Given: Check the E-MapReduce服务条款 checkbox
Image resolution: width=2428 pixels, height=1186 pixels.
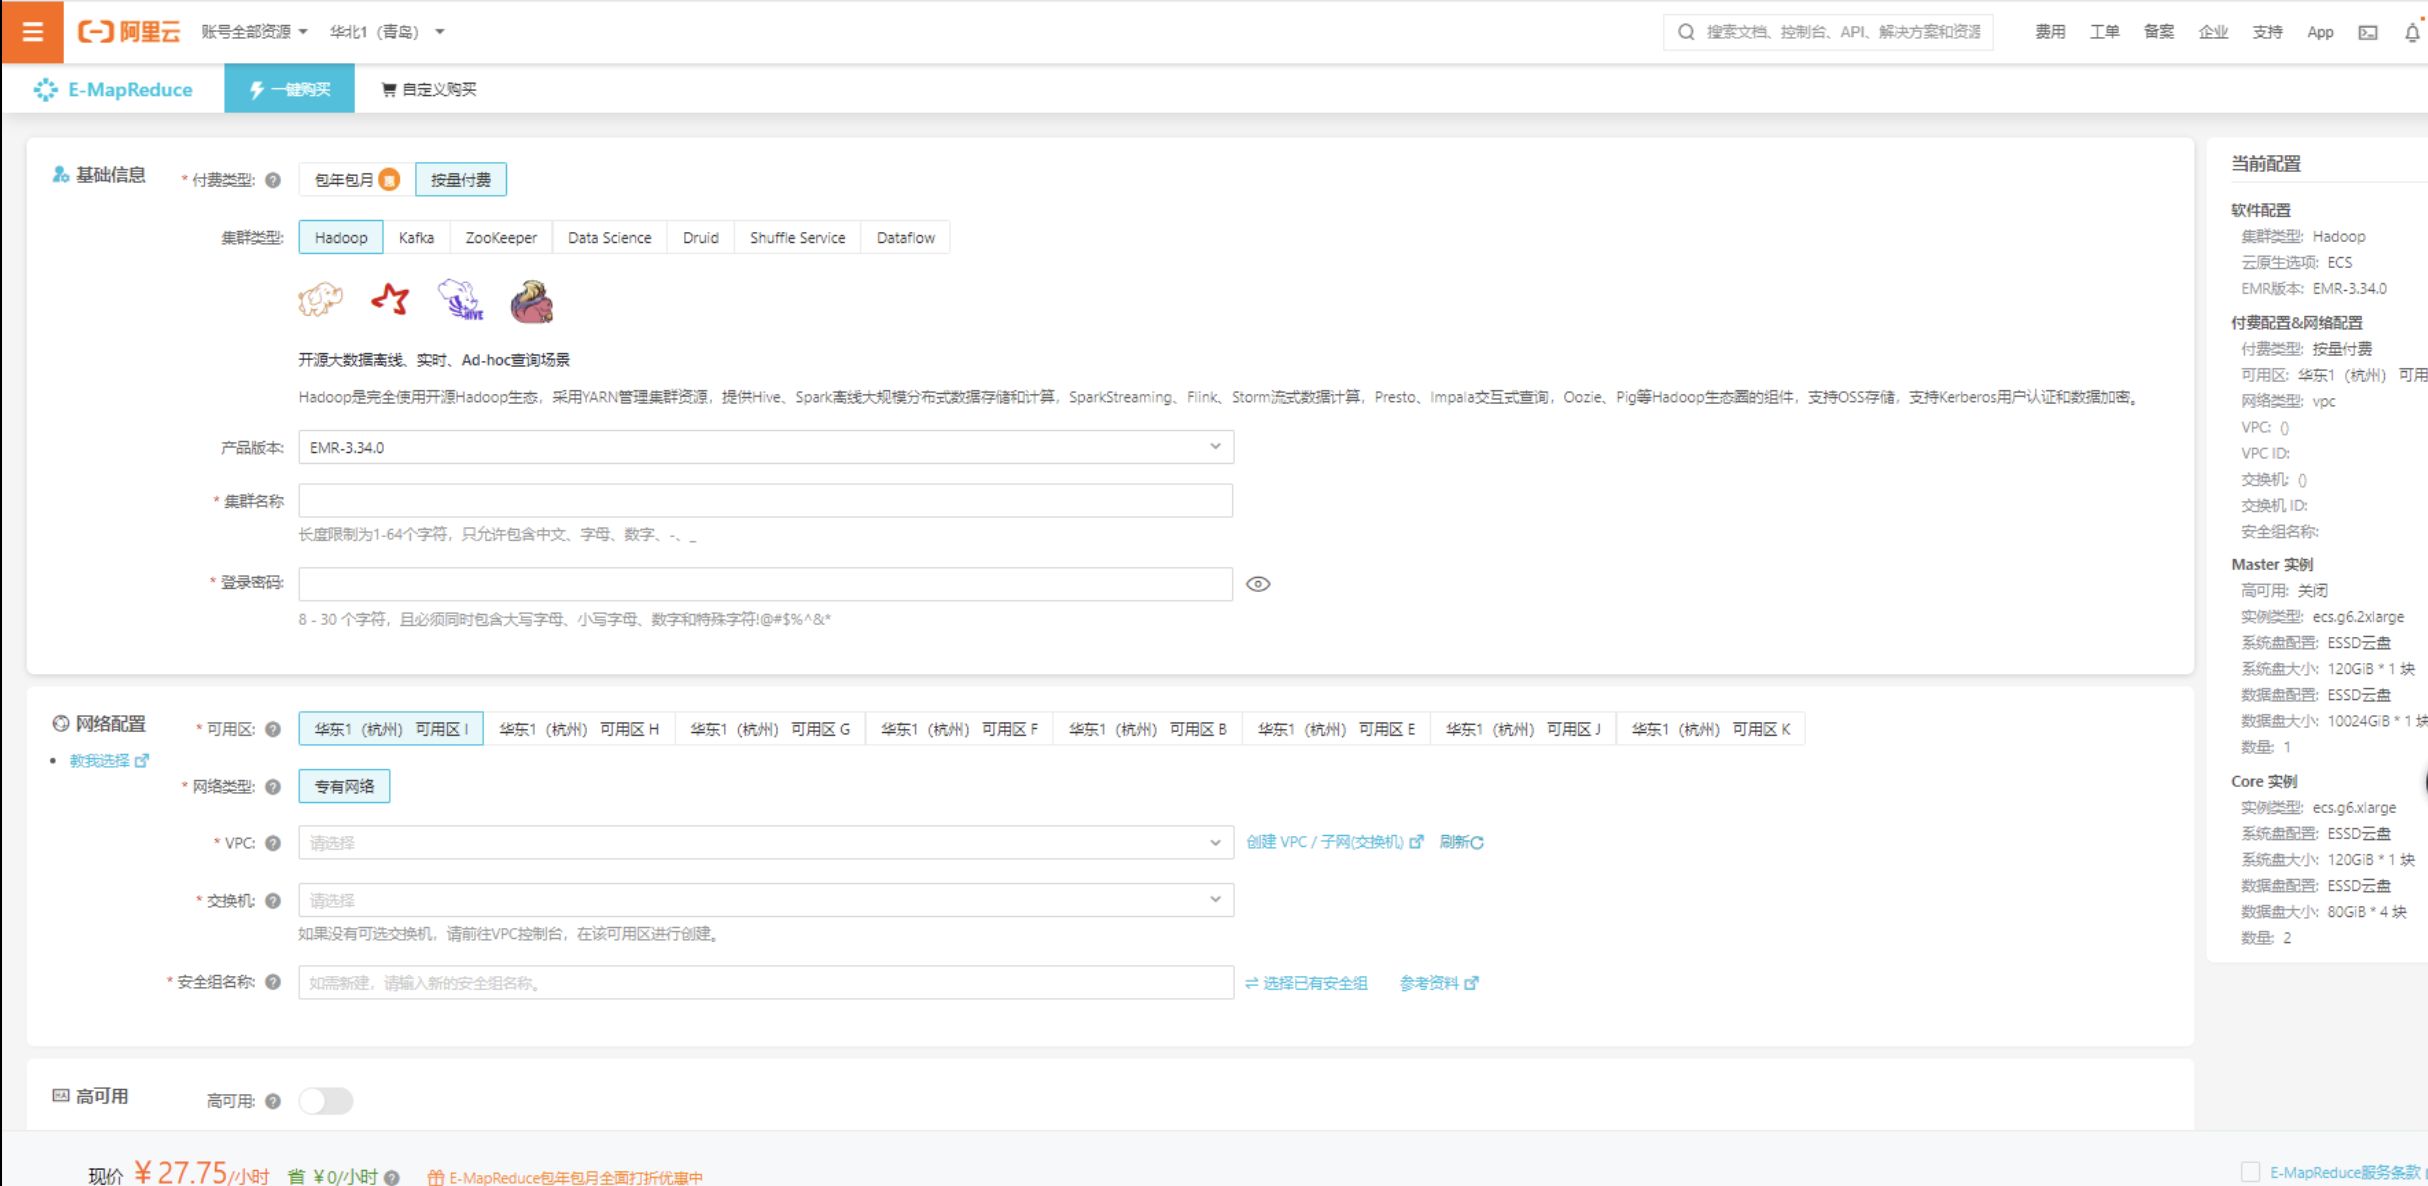Looking at the screenshot, I should [x=2250, y=1172].
